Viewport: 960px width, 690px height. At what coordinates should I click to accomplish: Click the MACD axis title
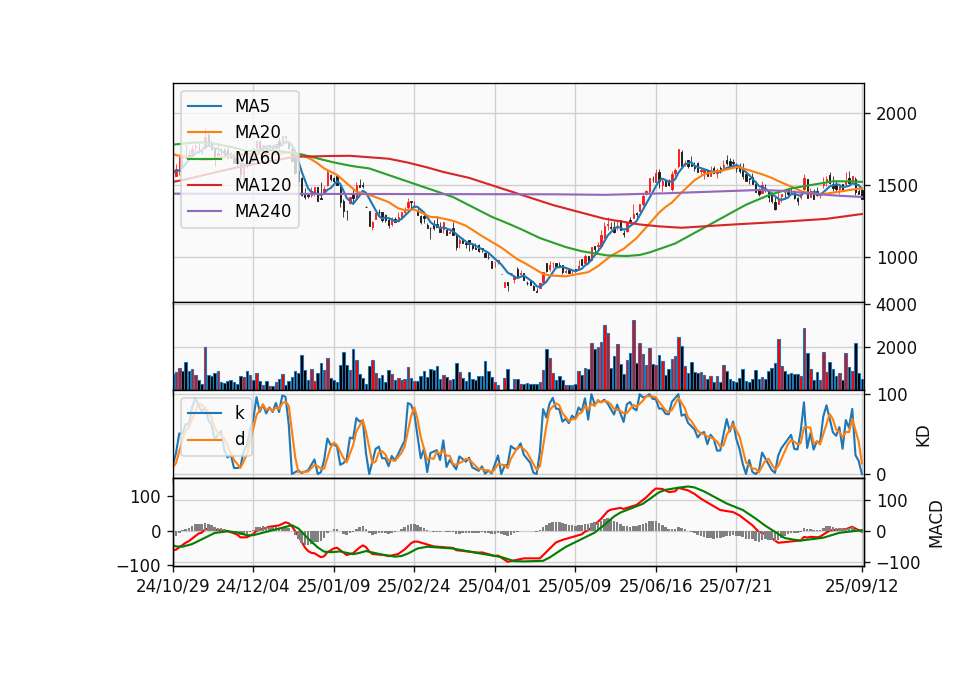pos(936,524)
